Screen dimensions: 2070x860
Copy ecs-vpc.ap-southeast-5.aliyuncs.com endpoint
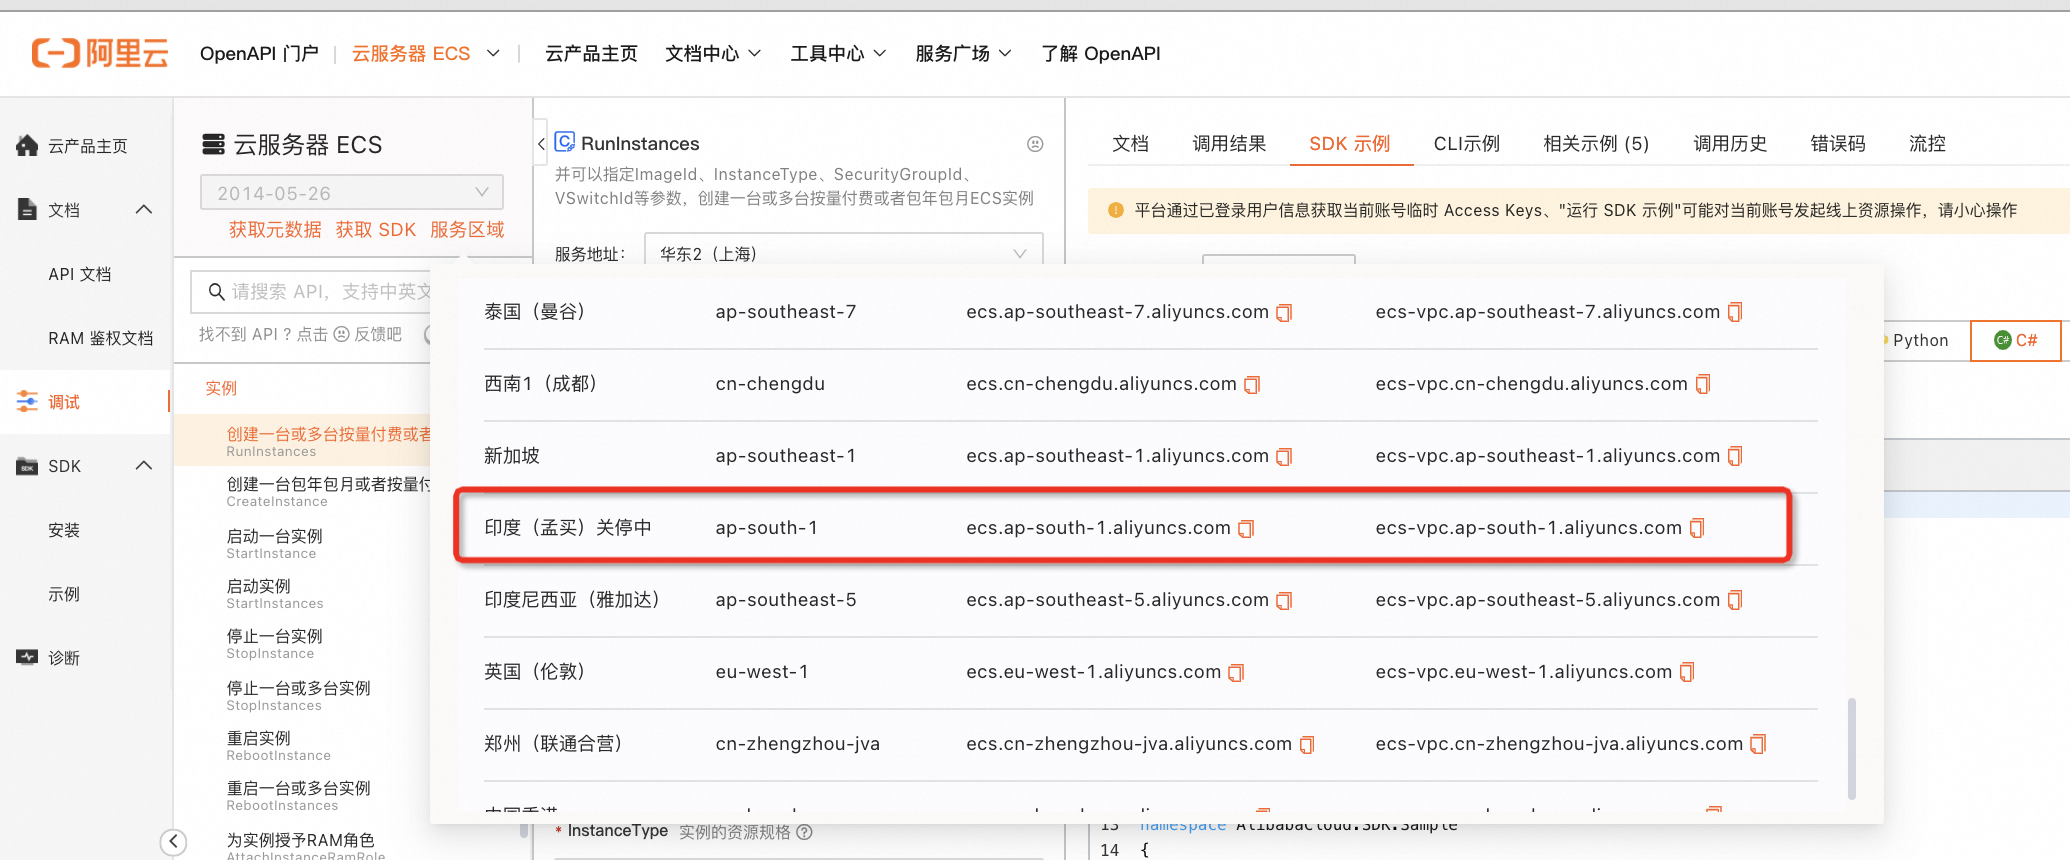1735,601
